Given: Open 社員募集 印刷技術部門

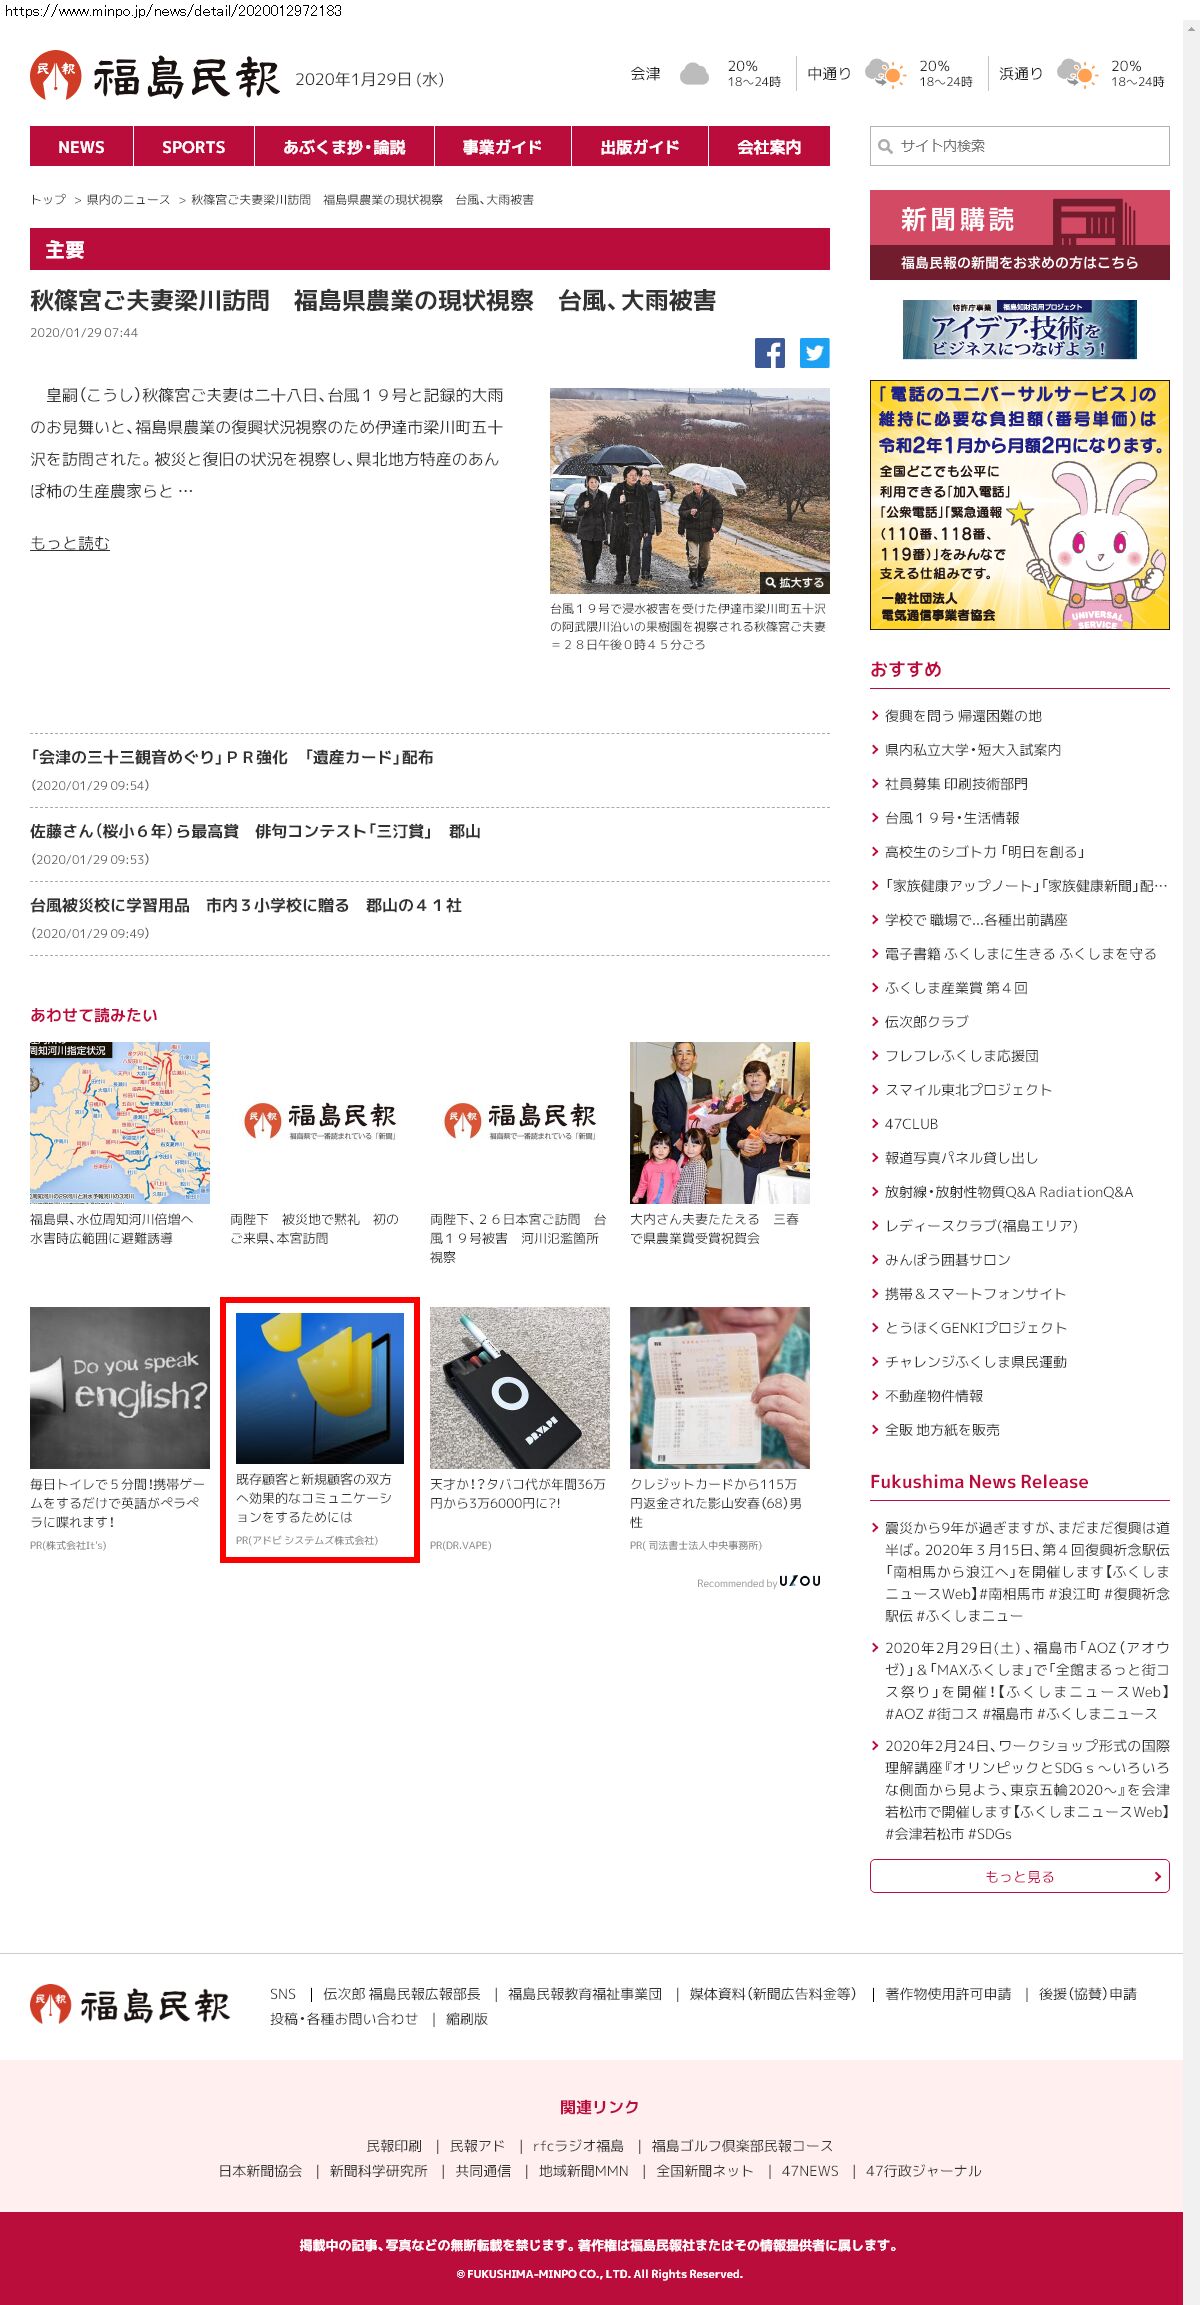Looking at the screenshot, I should tap(956, 784).
